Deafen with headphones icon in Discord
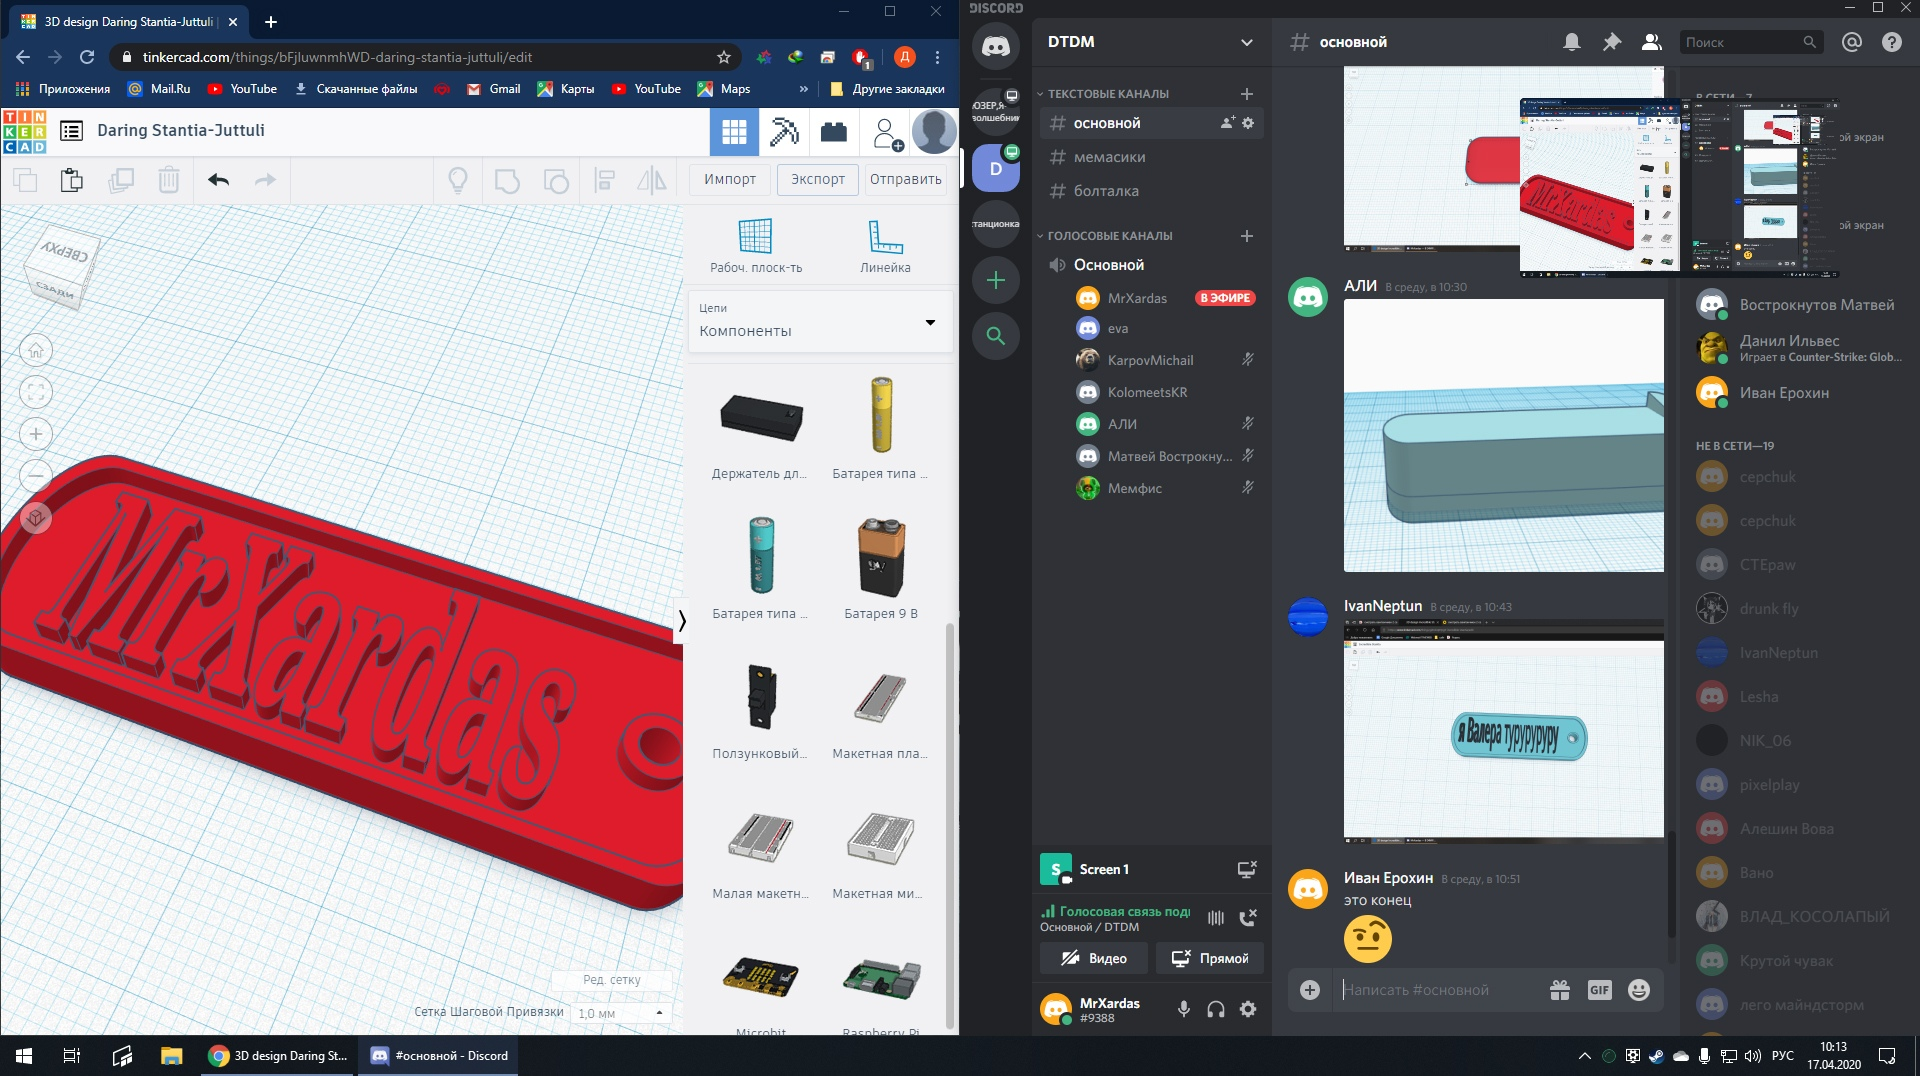1920x1076 pixels. pos(1216,1009)
